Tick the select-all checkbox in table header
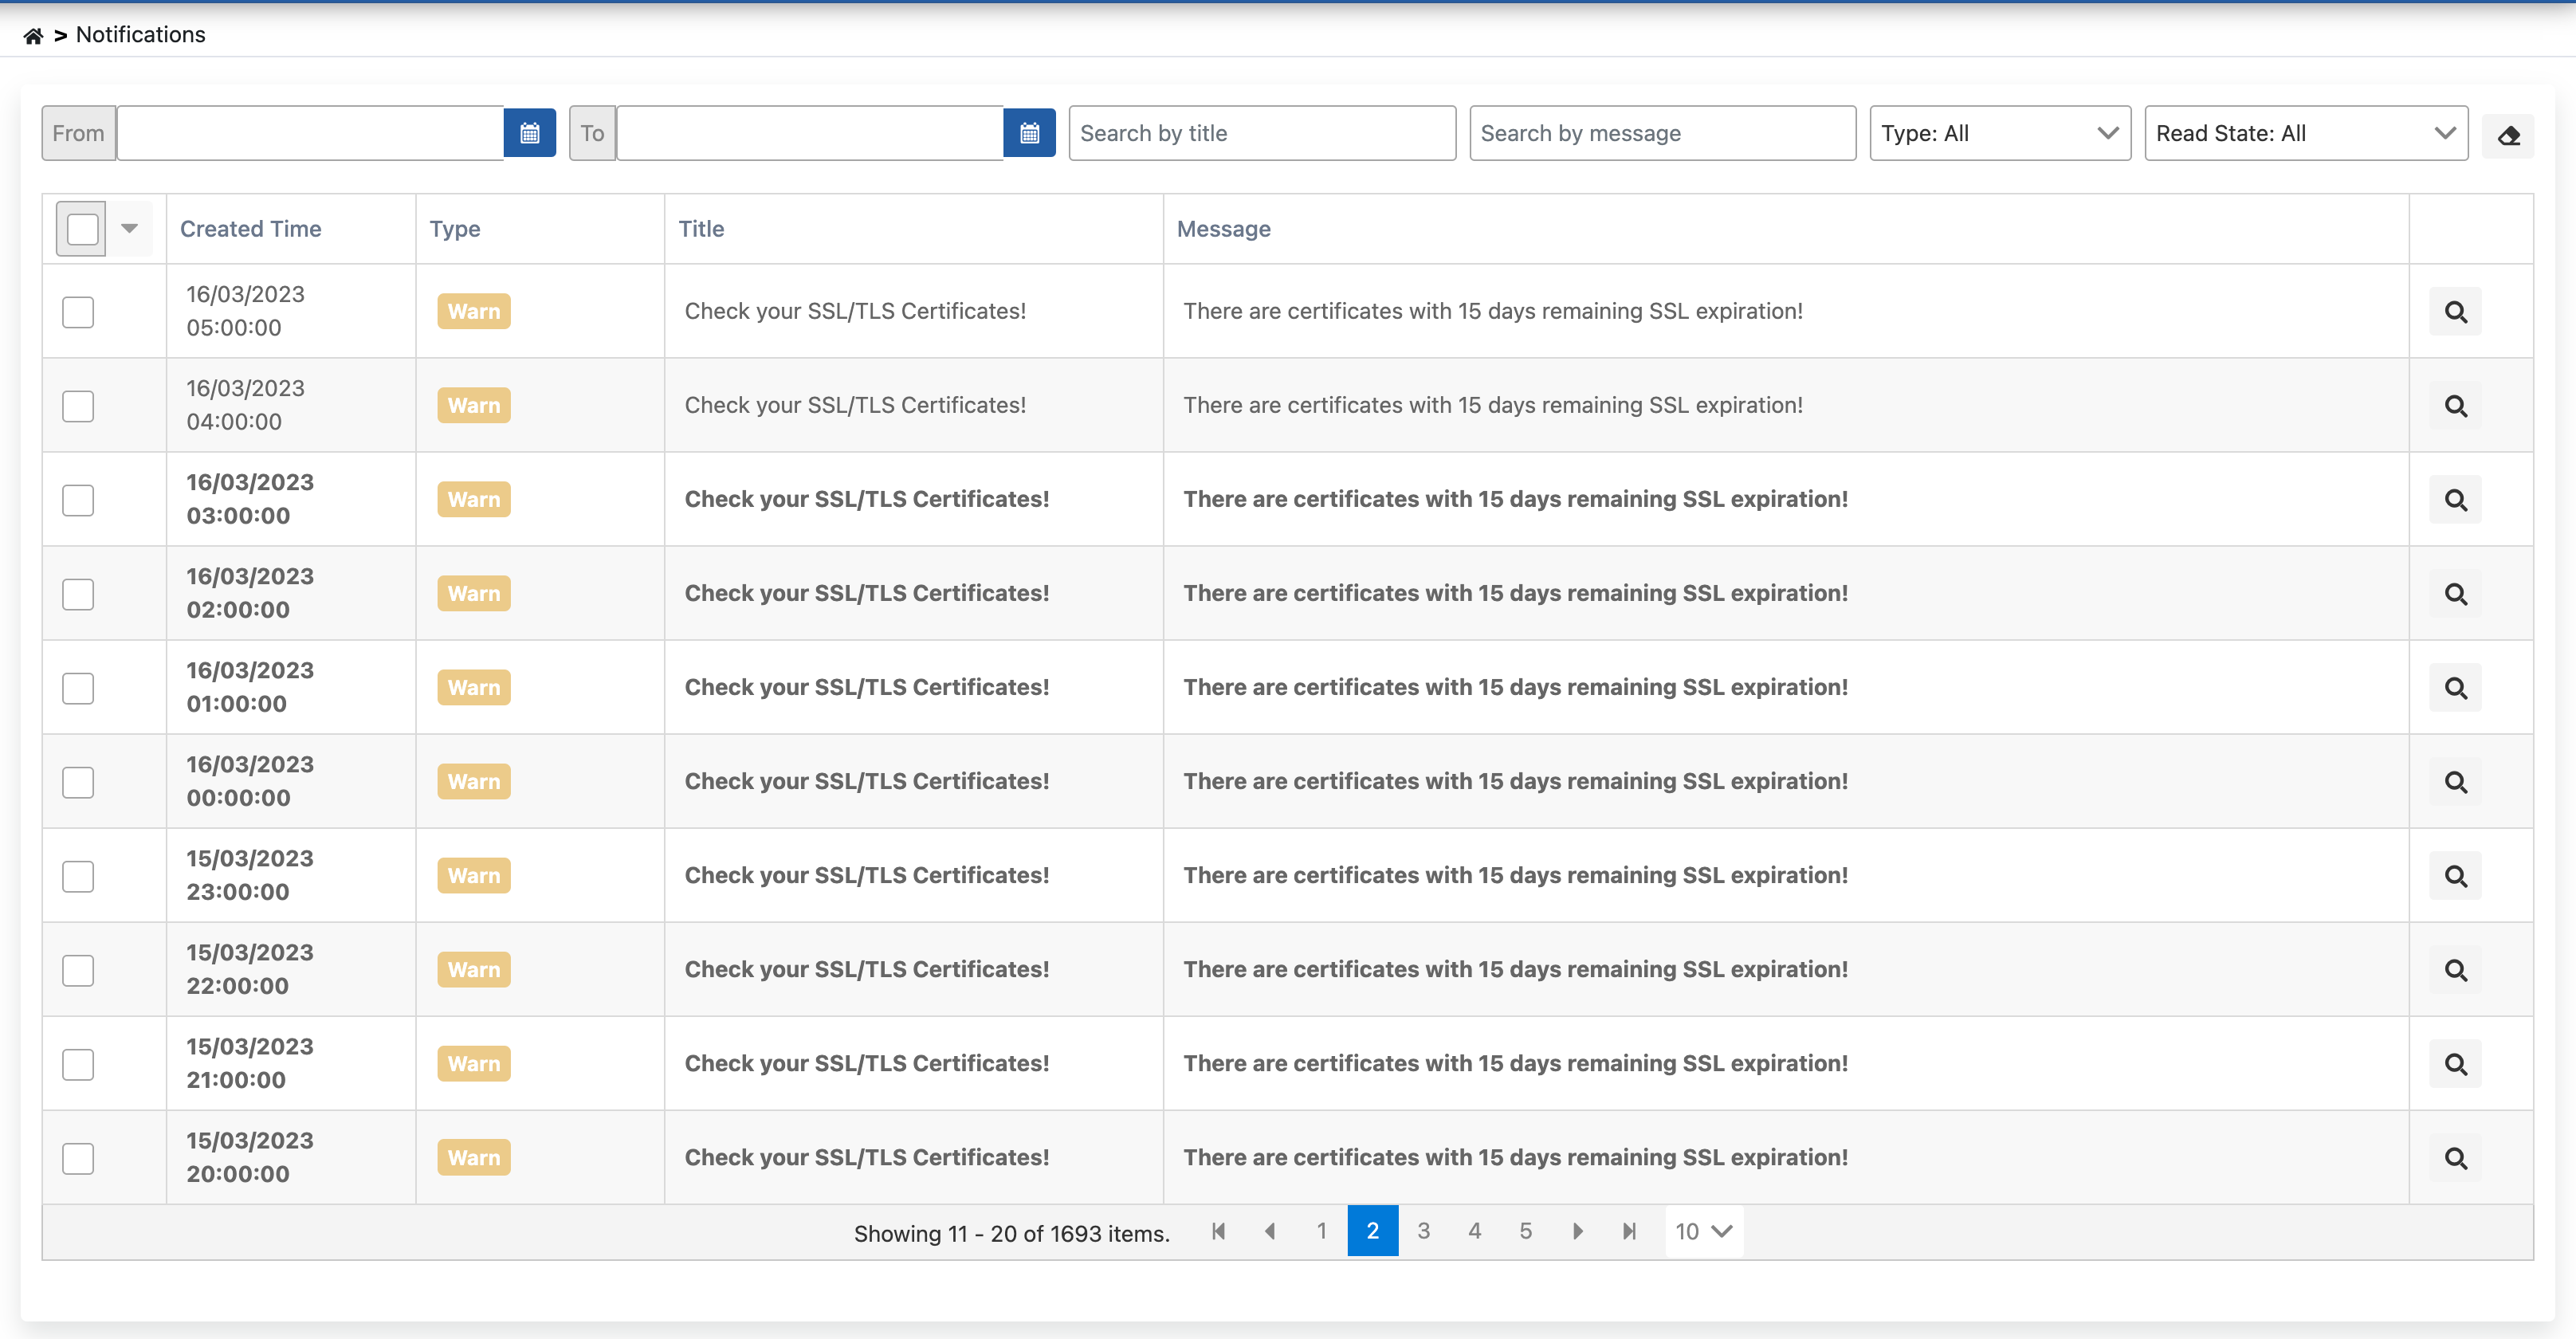Image resolution: width=2576 pixels, height=1339 pixels. click(x=82, y=229)
